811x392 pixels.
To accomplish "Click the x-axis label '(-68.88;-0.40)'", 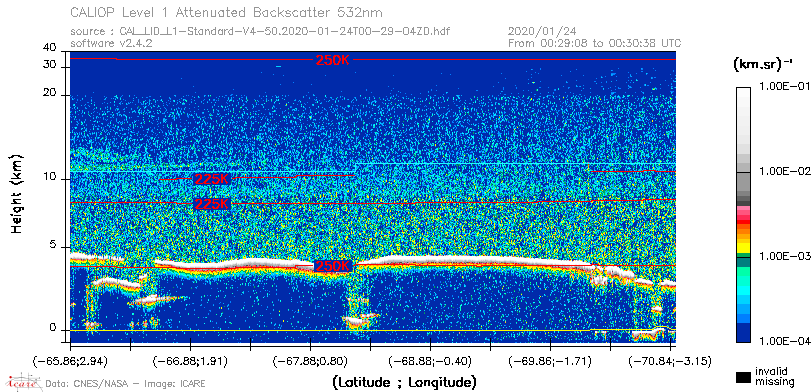I will pos(431,360).
